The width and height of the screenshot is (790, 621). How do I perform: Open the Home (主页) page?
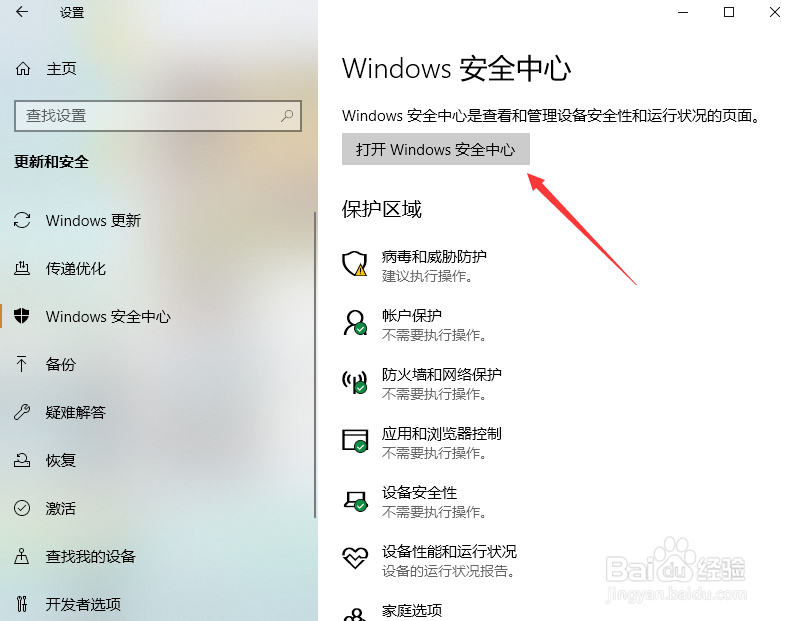pos(45,68)
